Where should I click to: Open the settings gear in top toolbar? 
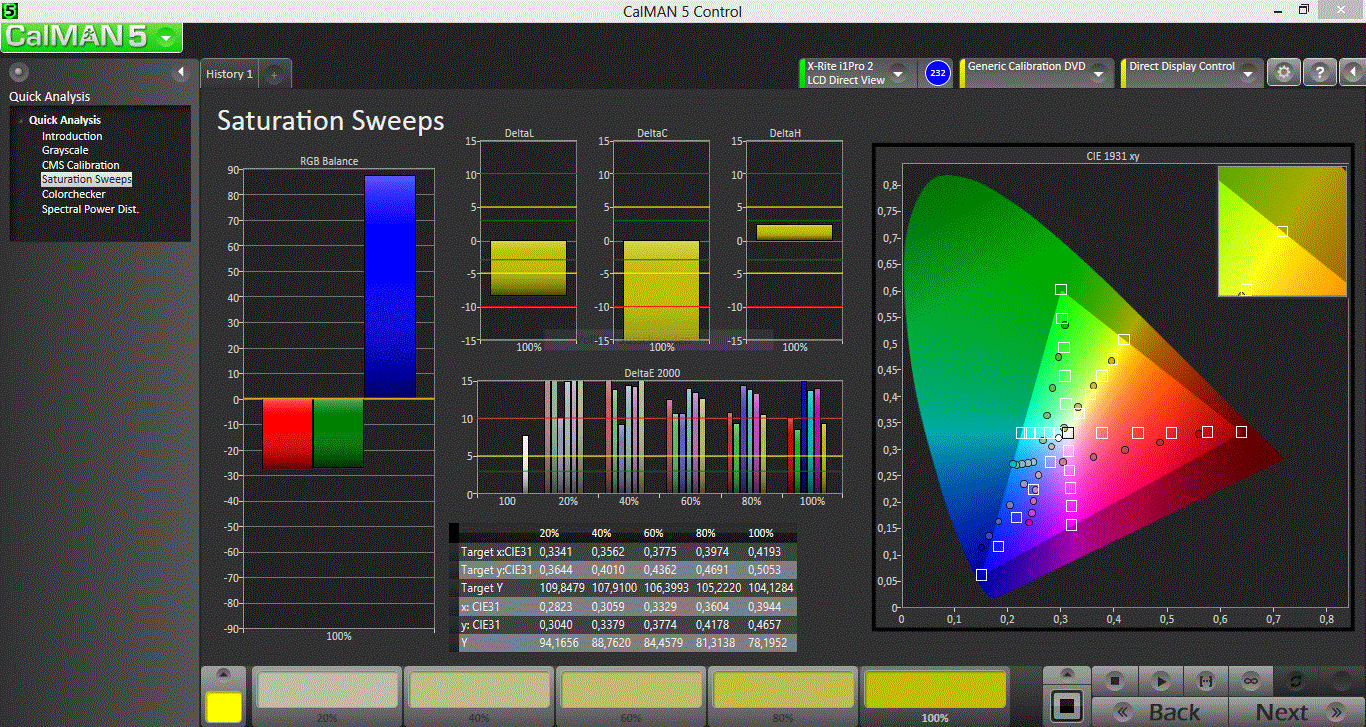(x=1284, y=73)
